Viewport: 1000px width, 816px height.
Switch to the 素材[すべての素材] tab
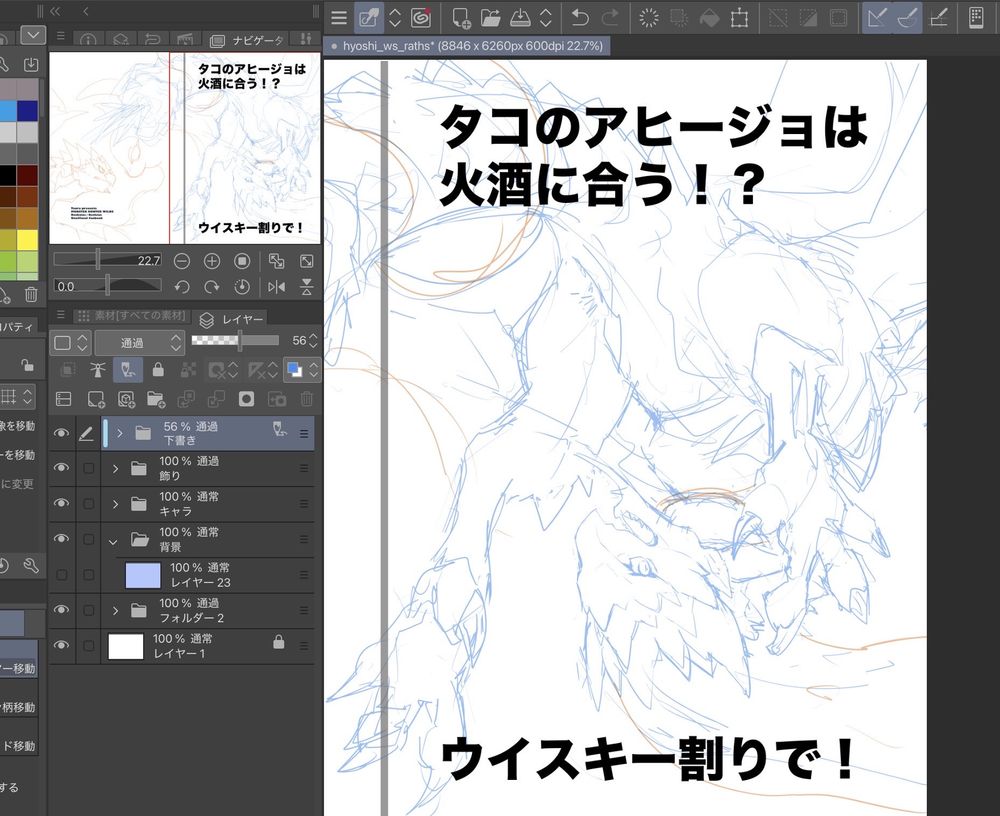click(133, 316)
